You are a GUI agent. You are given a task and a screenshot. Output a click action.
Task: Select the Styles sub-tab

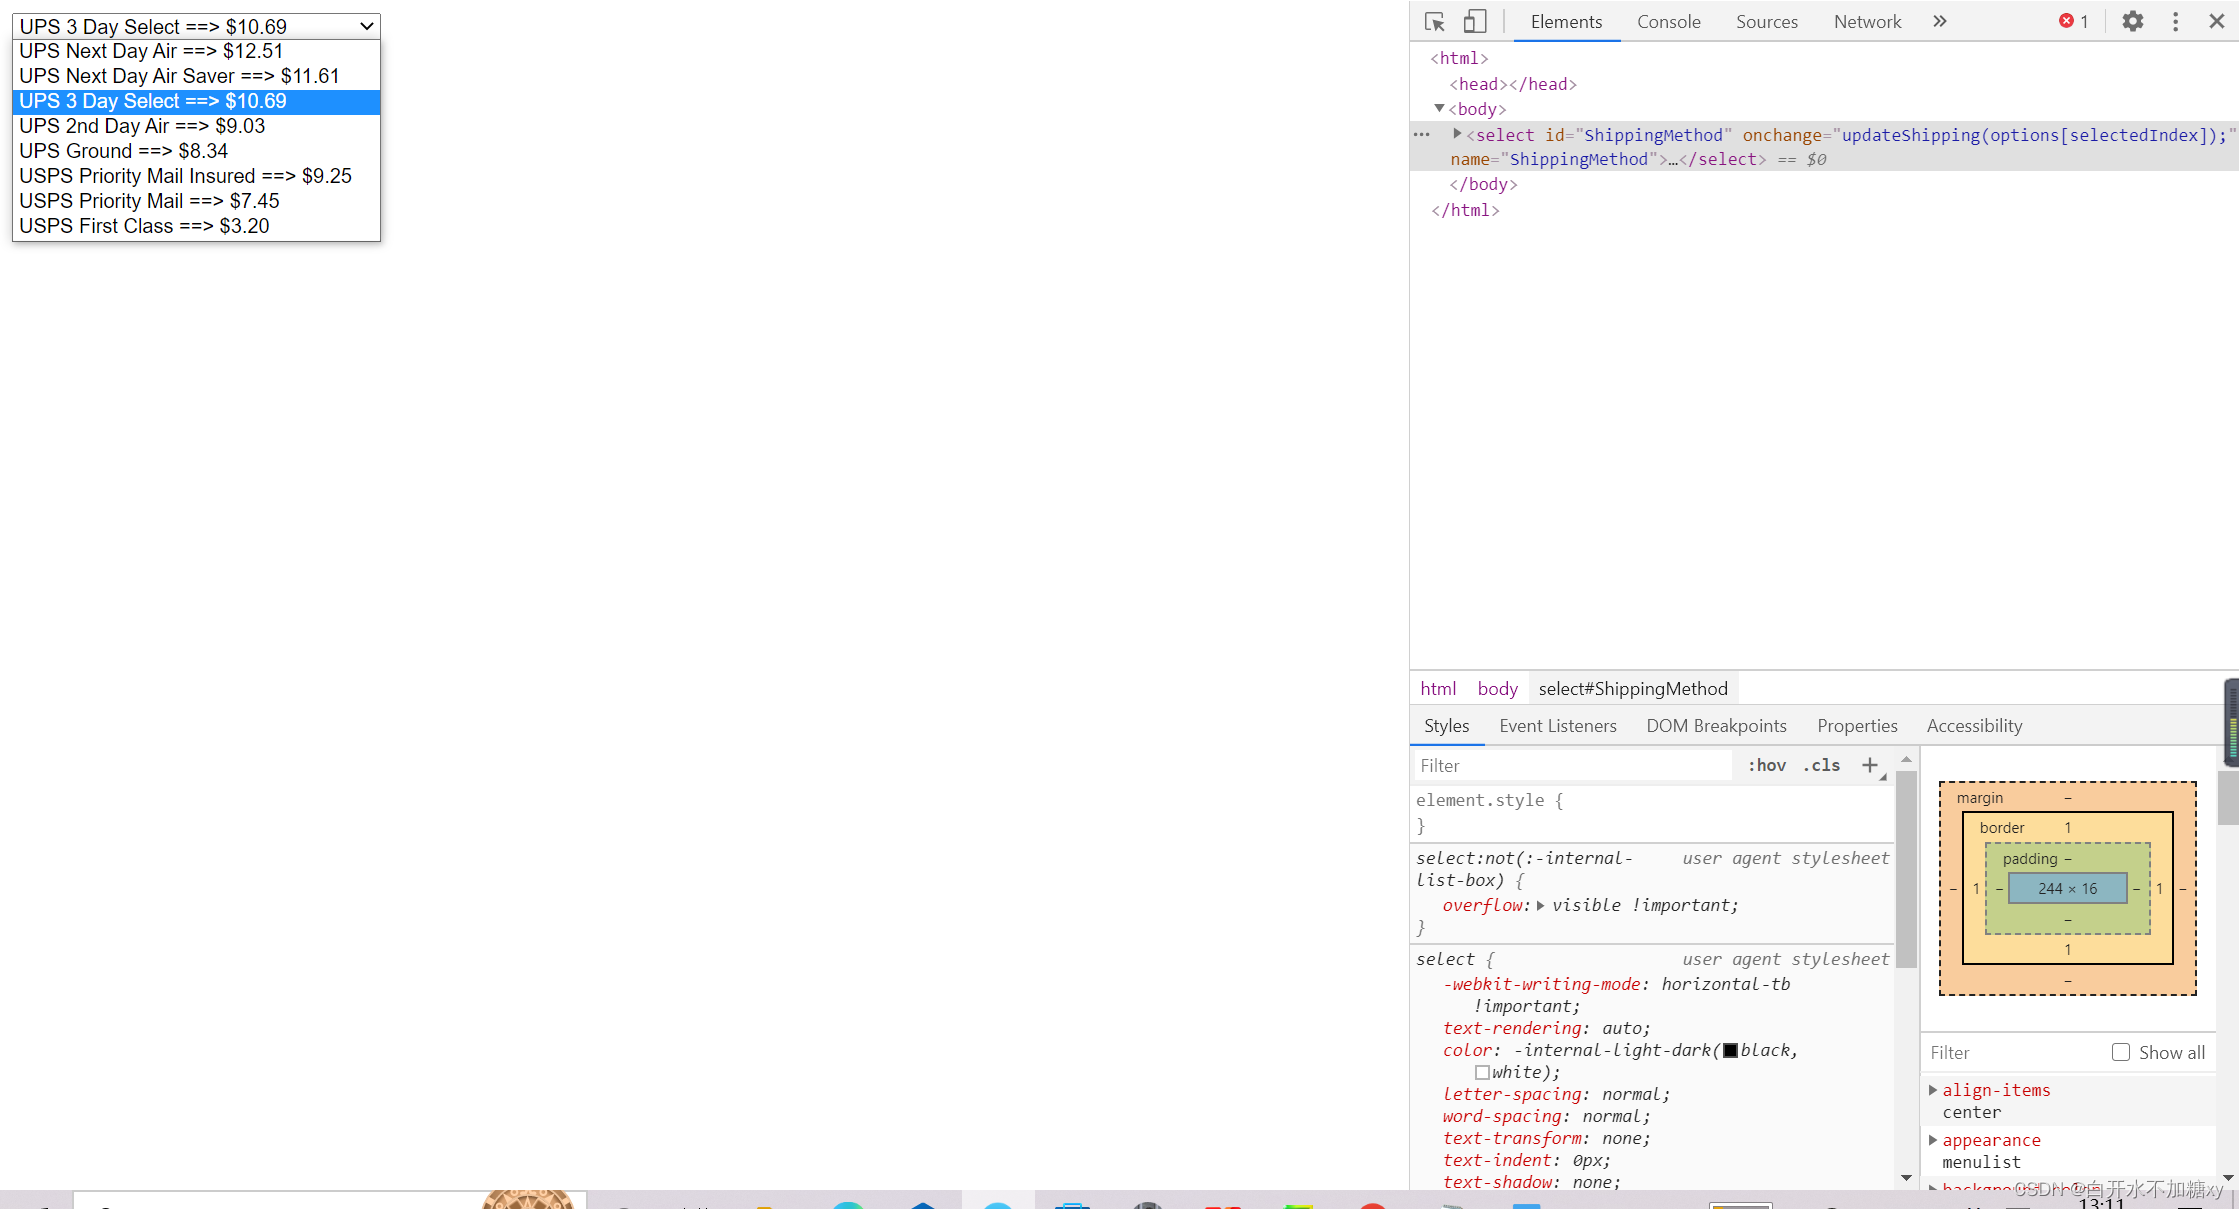coord(1446,726)
